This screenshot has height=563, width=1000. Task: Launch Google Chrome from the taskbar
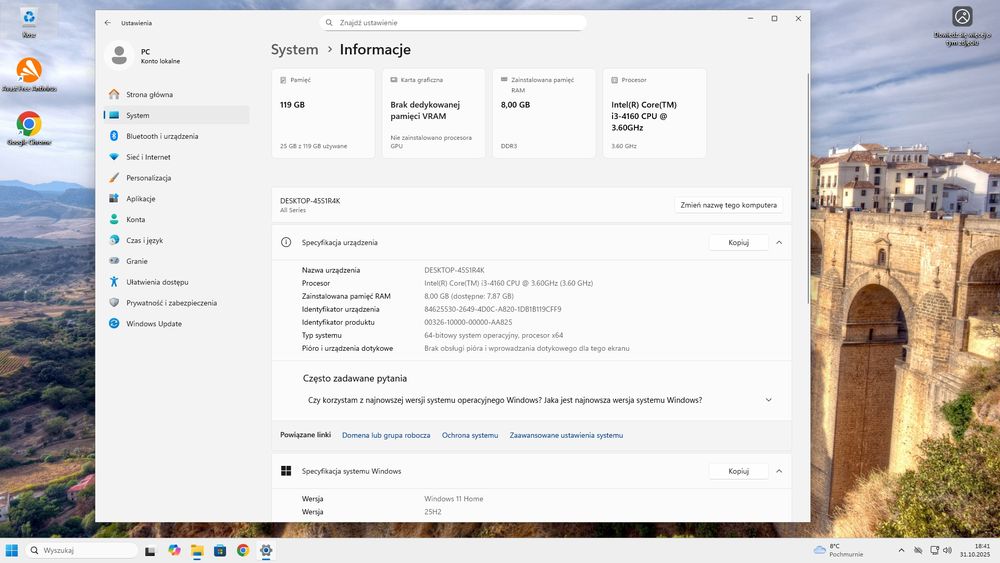[243, 550]
